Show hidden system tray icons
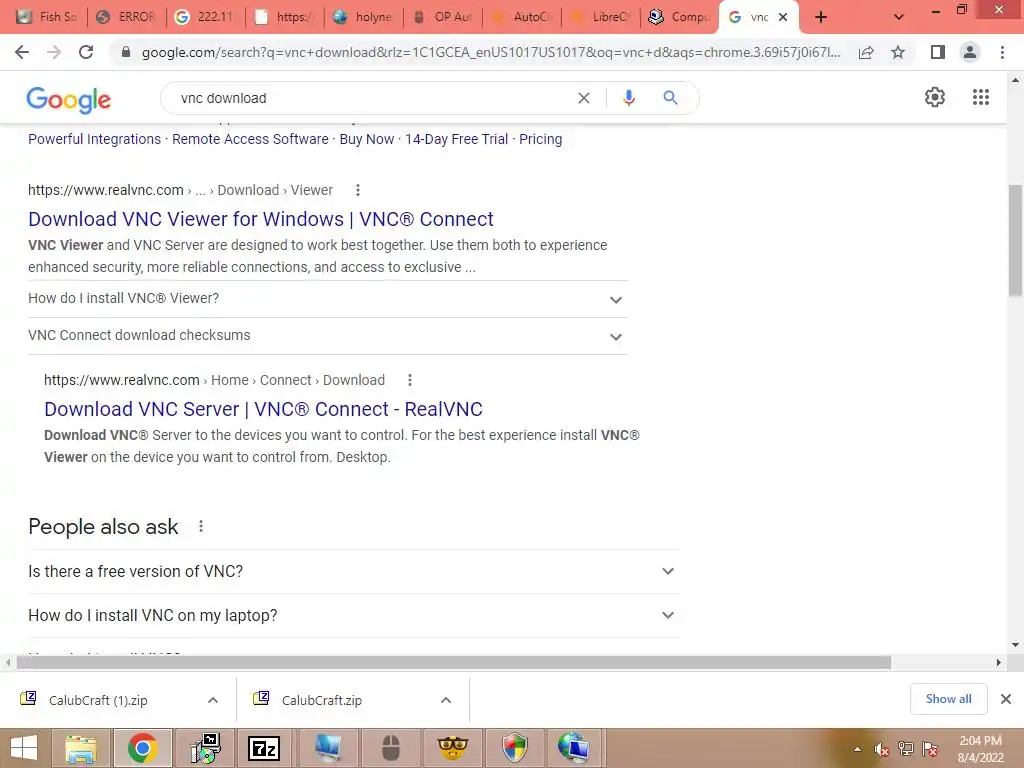The width and height of the screenshot is (1024, 768). [x=857, y=749]
